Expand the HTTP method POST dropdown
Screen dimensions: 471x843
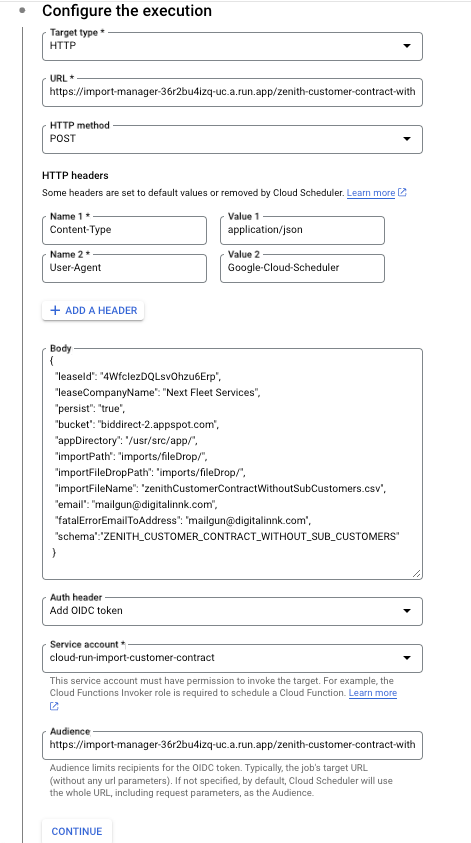(232, 139)
